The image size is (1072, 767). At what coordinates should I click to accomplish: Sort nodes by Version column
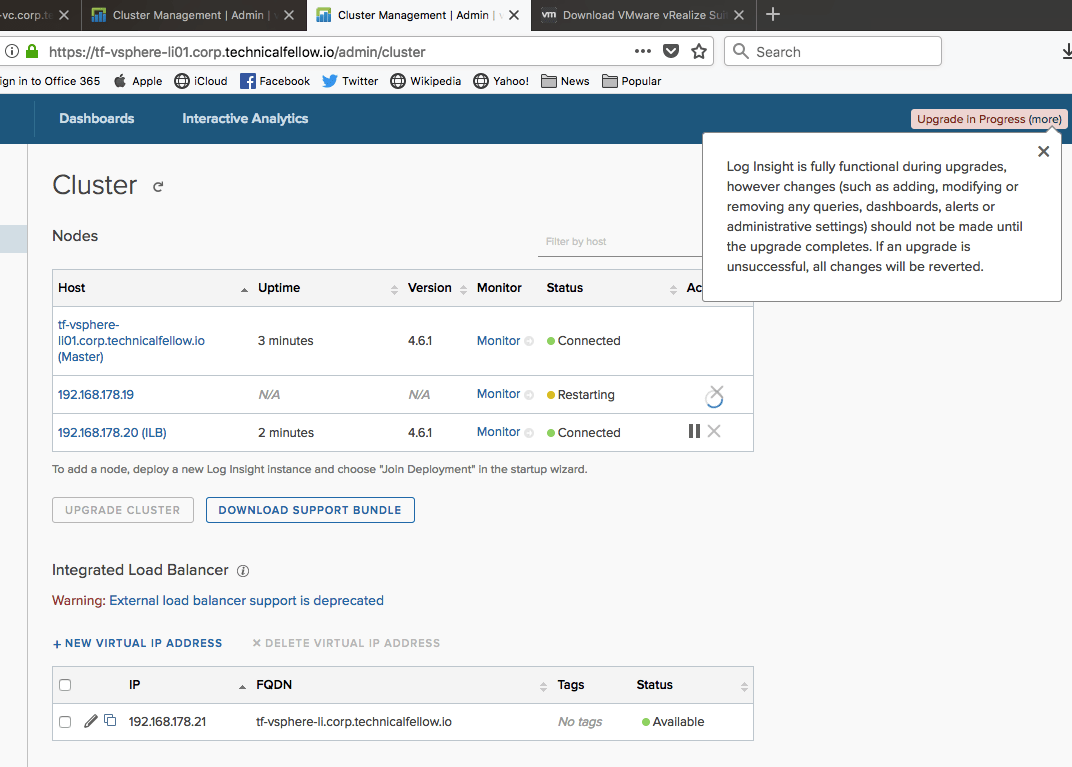[x=464, y=290]
